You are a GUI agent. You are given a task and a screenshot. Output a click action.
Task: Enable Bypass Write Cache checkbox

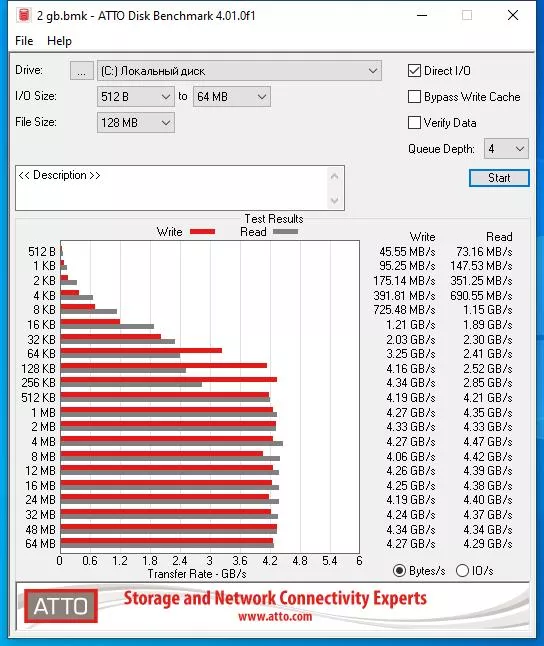414,97
